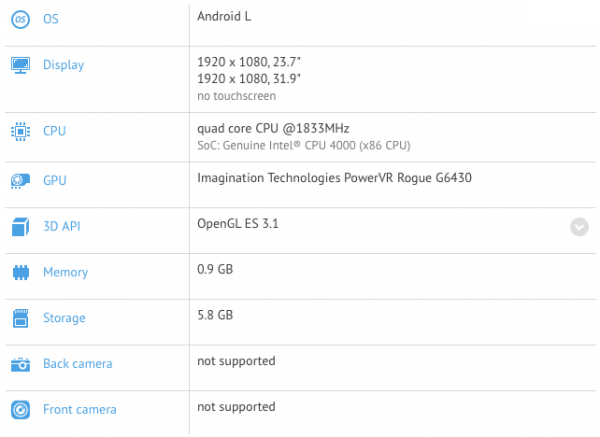Expand the OpenGL ES 3.1 details arrow
This screenshot has height=437, width=600.
579,227
